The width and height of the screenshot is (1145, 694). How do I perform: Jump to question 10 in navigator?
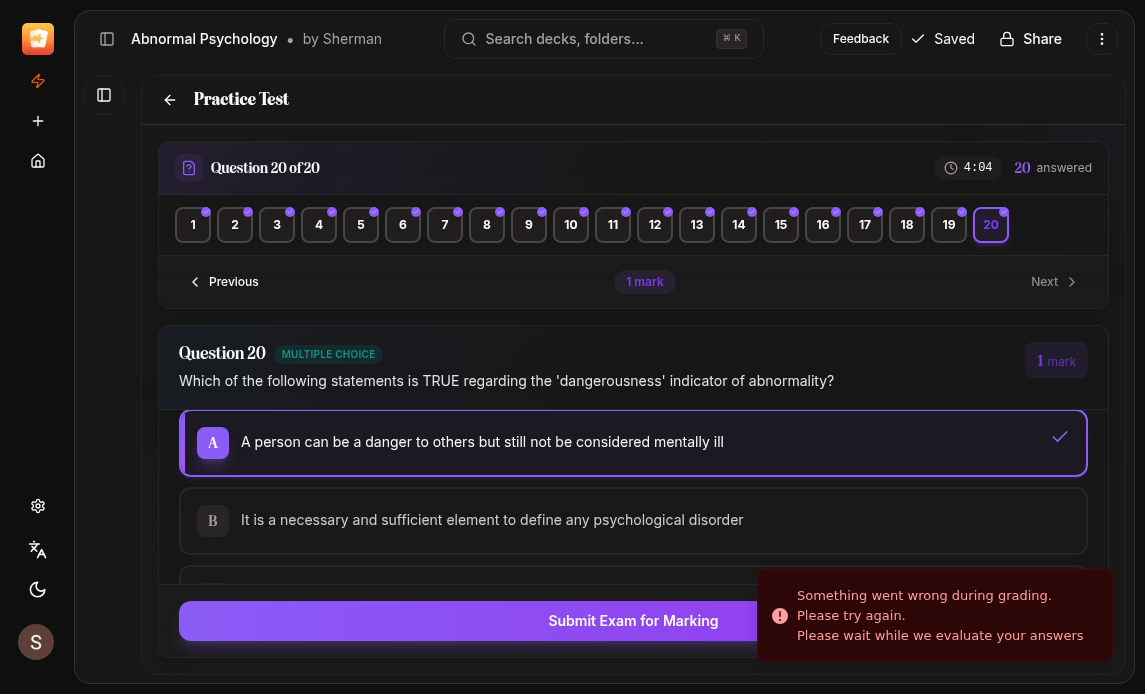click(571, 225)
